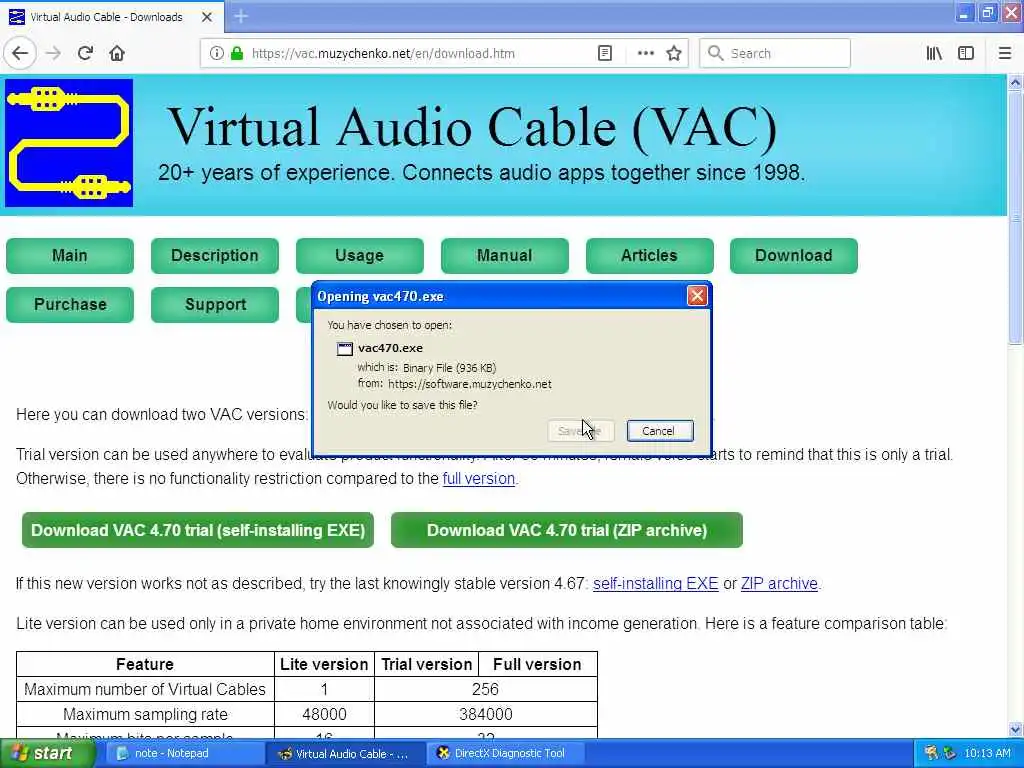Click the Trial version table header
The image size is (1024, 768).
(x=426, y=664)
